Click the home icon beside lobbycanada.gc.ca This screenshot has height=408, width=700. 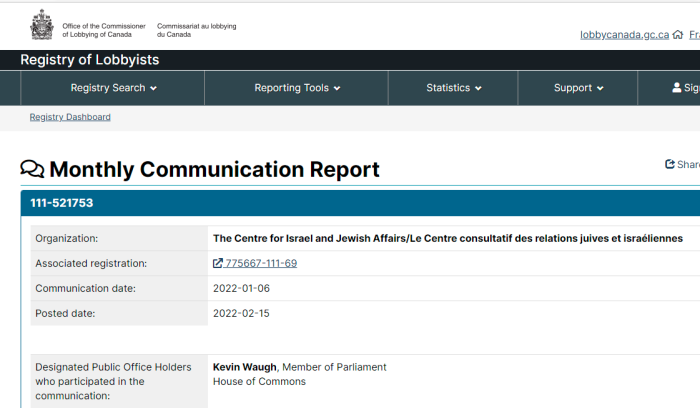[x=678, y=35]
